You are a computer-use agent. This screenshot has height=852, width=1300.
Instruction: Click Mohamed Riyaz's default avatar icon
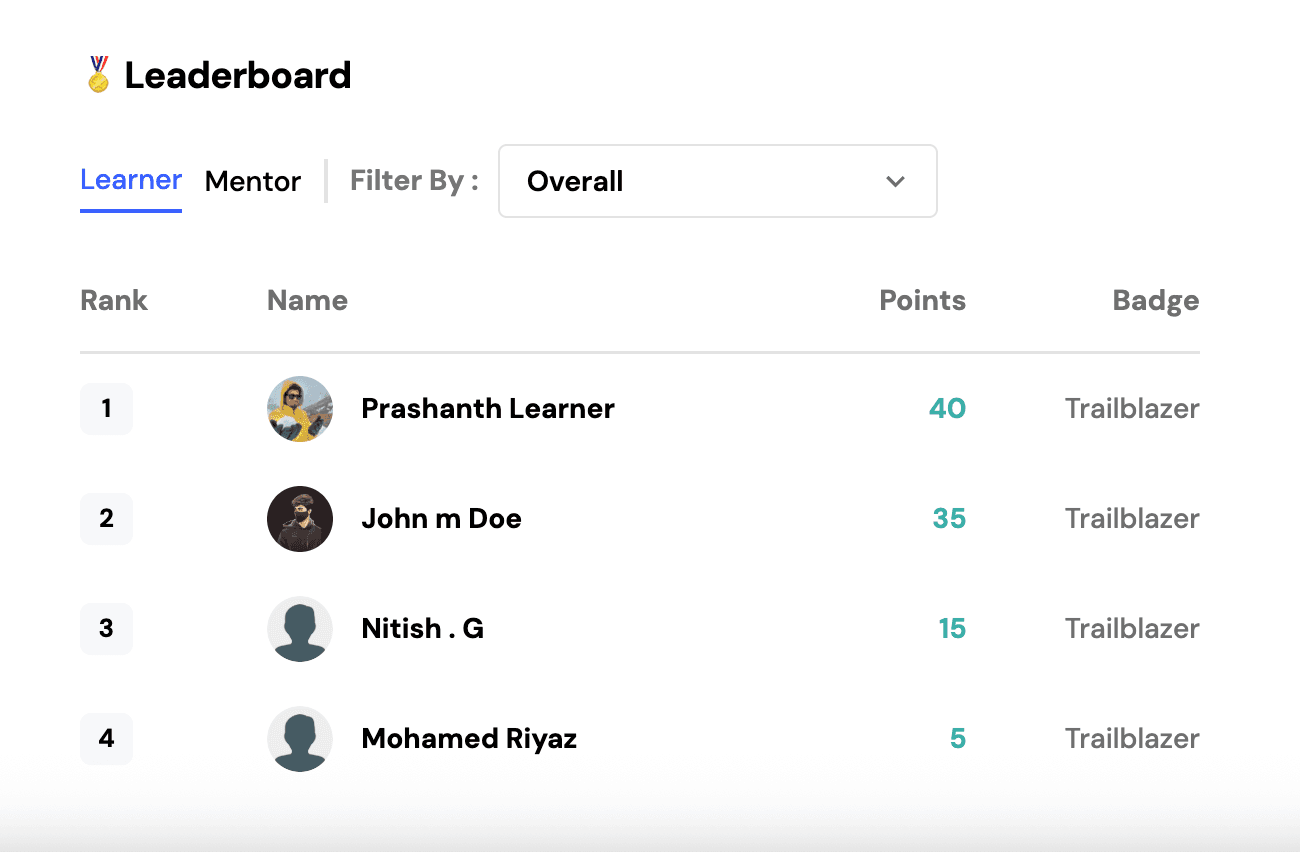point(300,739)
